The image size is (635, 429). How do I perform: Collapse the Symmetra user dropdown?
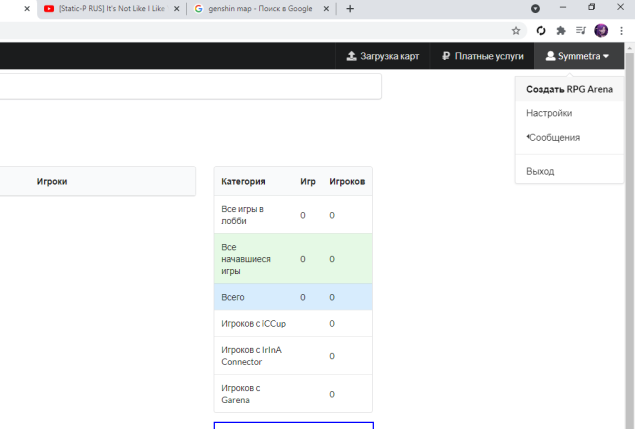click(579, 56)
